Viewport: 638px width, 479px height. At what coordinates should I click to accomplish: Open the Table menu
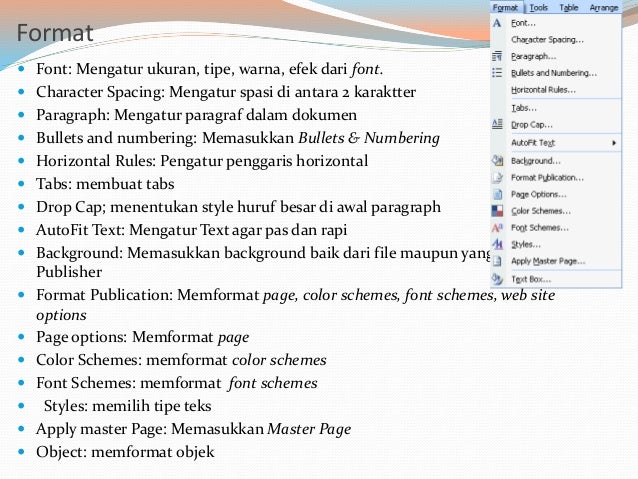[x=568, y=7]
